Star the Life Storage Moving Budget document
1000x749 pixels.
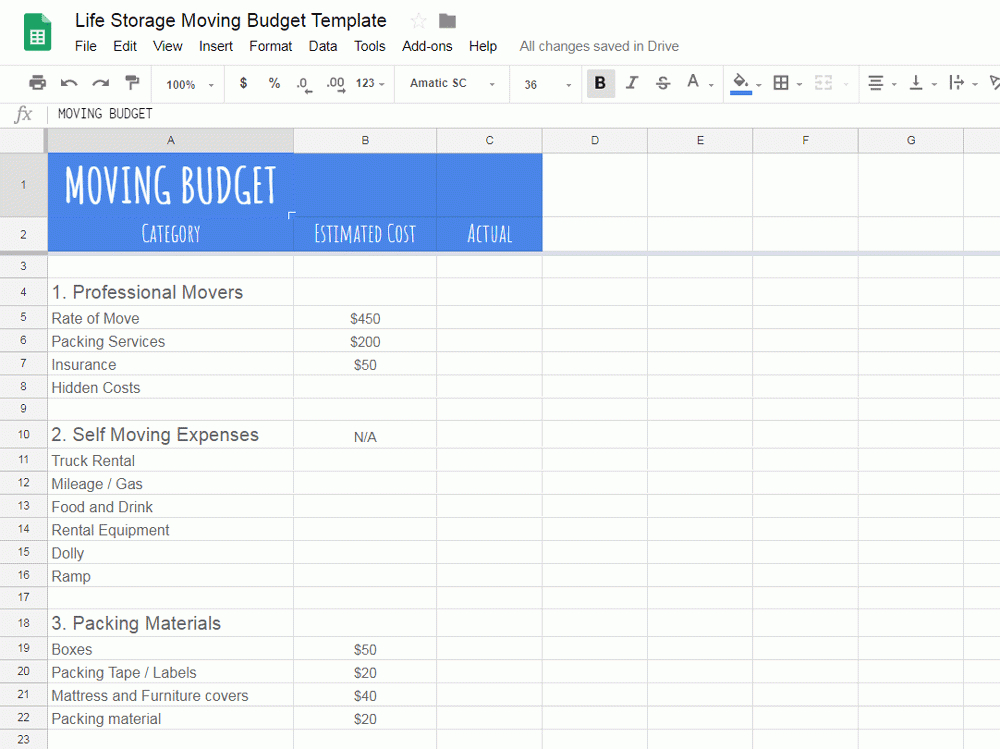point(418,21)
